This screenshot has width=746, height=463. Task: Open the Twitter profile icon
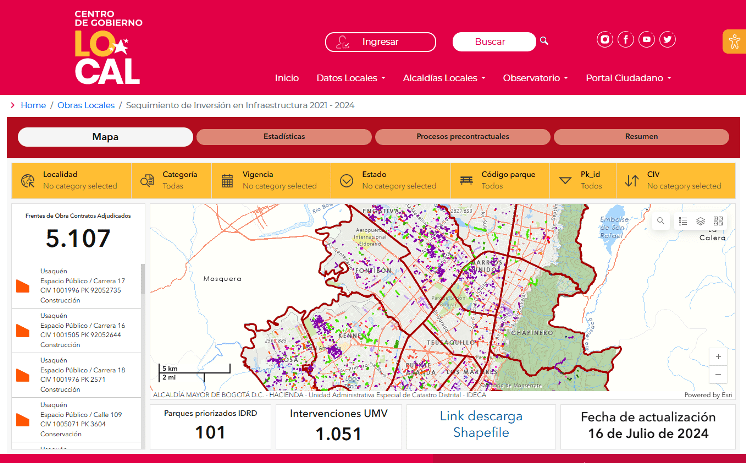(667, 40)
